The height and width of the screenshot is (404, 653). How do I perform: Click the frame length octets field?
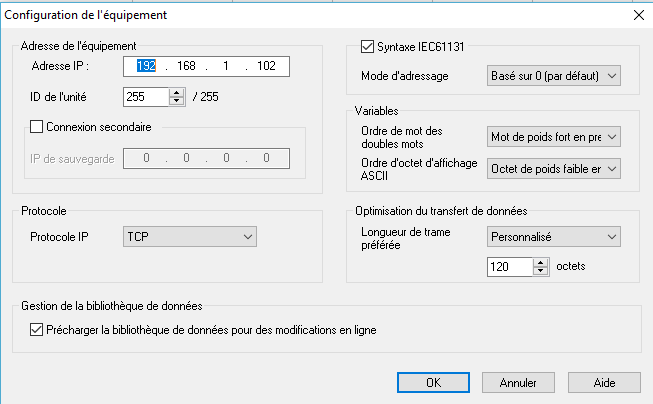[x=509, y=267]
